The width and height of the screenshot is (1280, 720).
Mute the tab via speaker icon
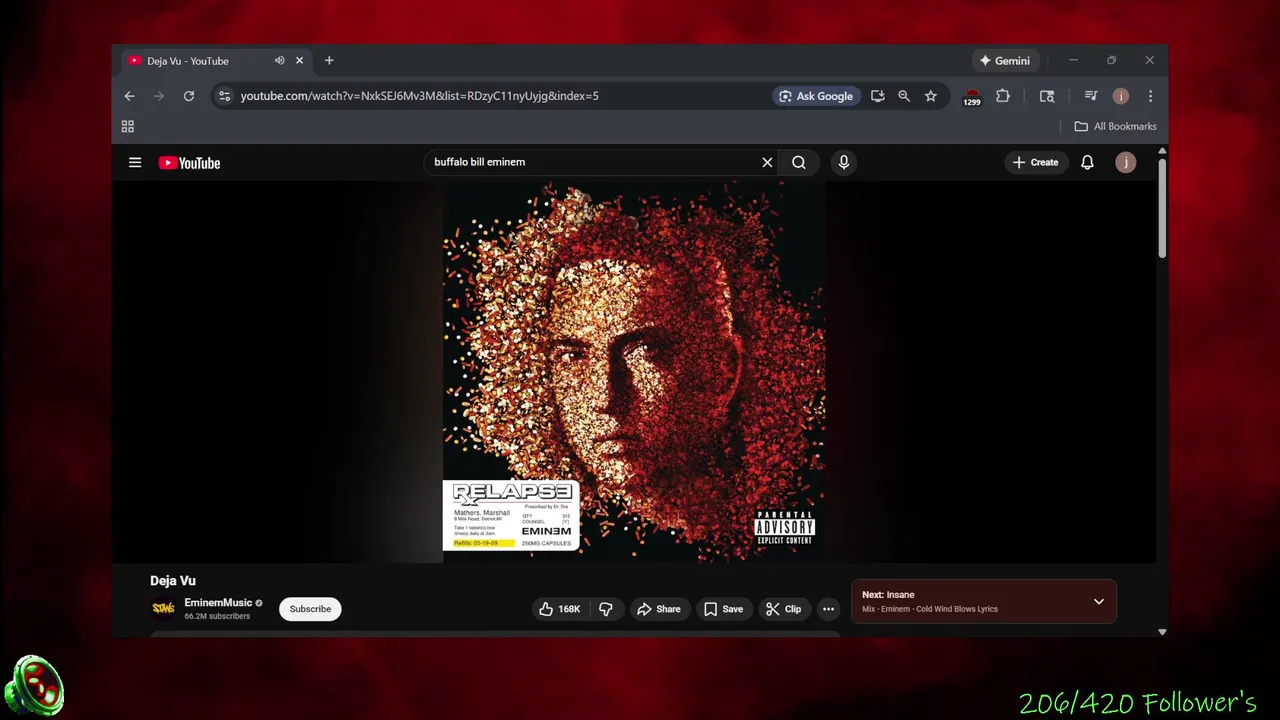279,61
